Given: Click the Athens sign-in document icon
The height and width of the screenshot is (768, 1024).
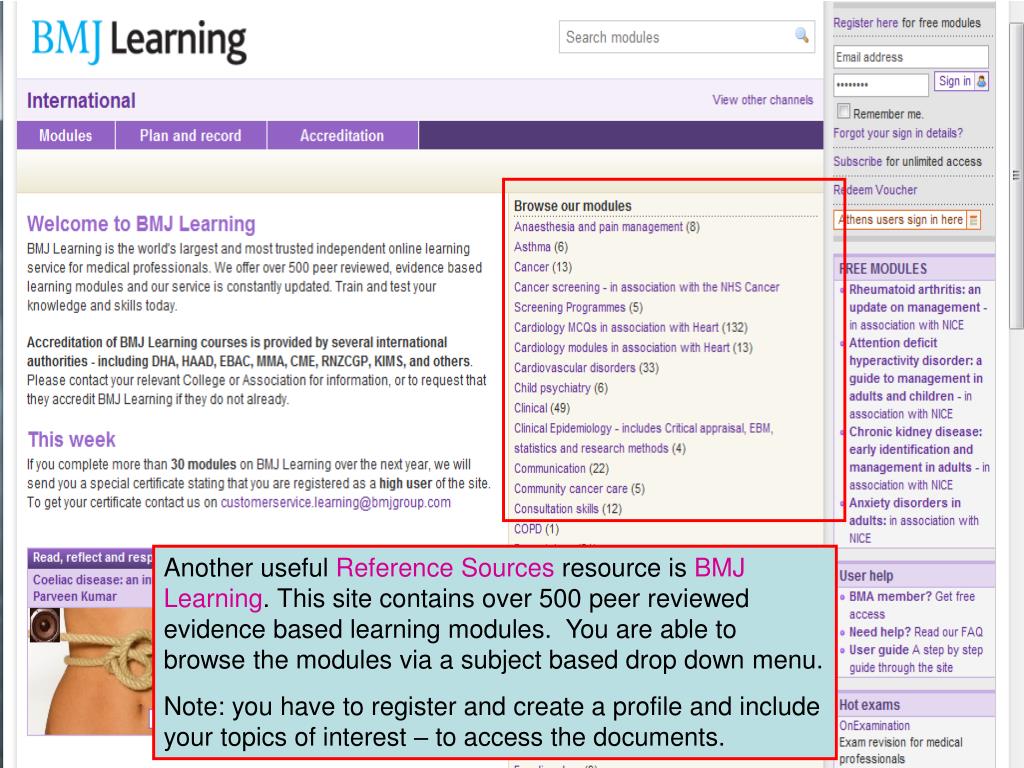Looking at the screenshot, I should (x=973, y=220).
